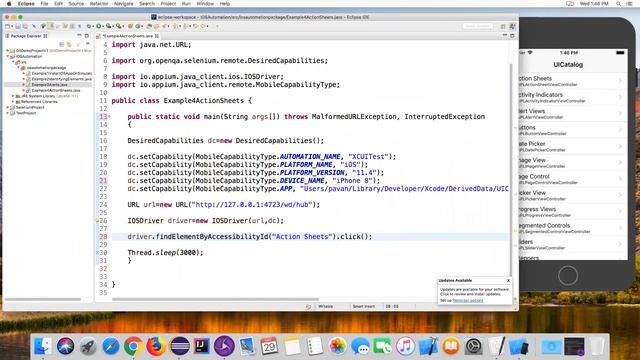Toggle fold marker on line 13 main method
Screen dimensions: 640x360
tap(109, 117)
